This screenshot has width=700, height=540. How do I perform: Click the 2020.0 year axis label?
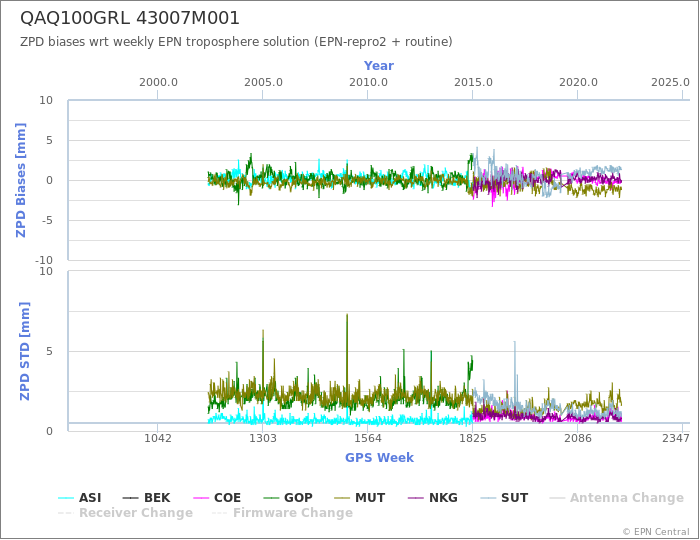[578, 83]
